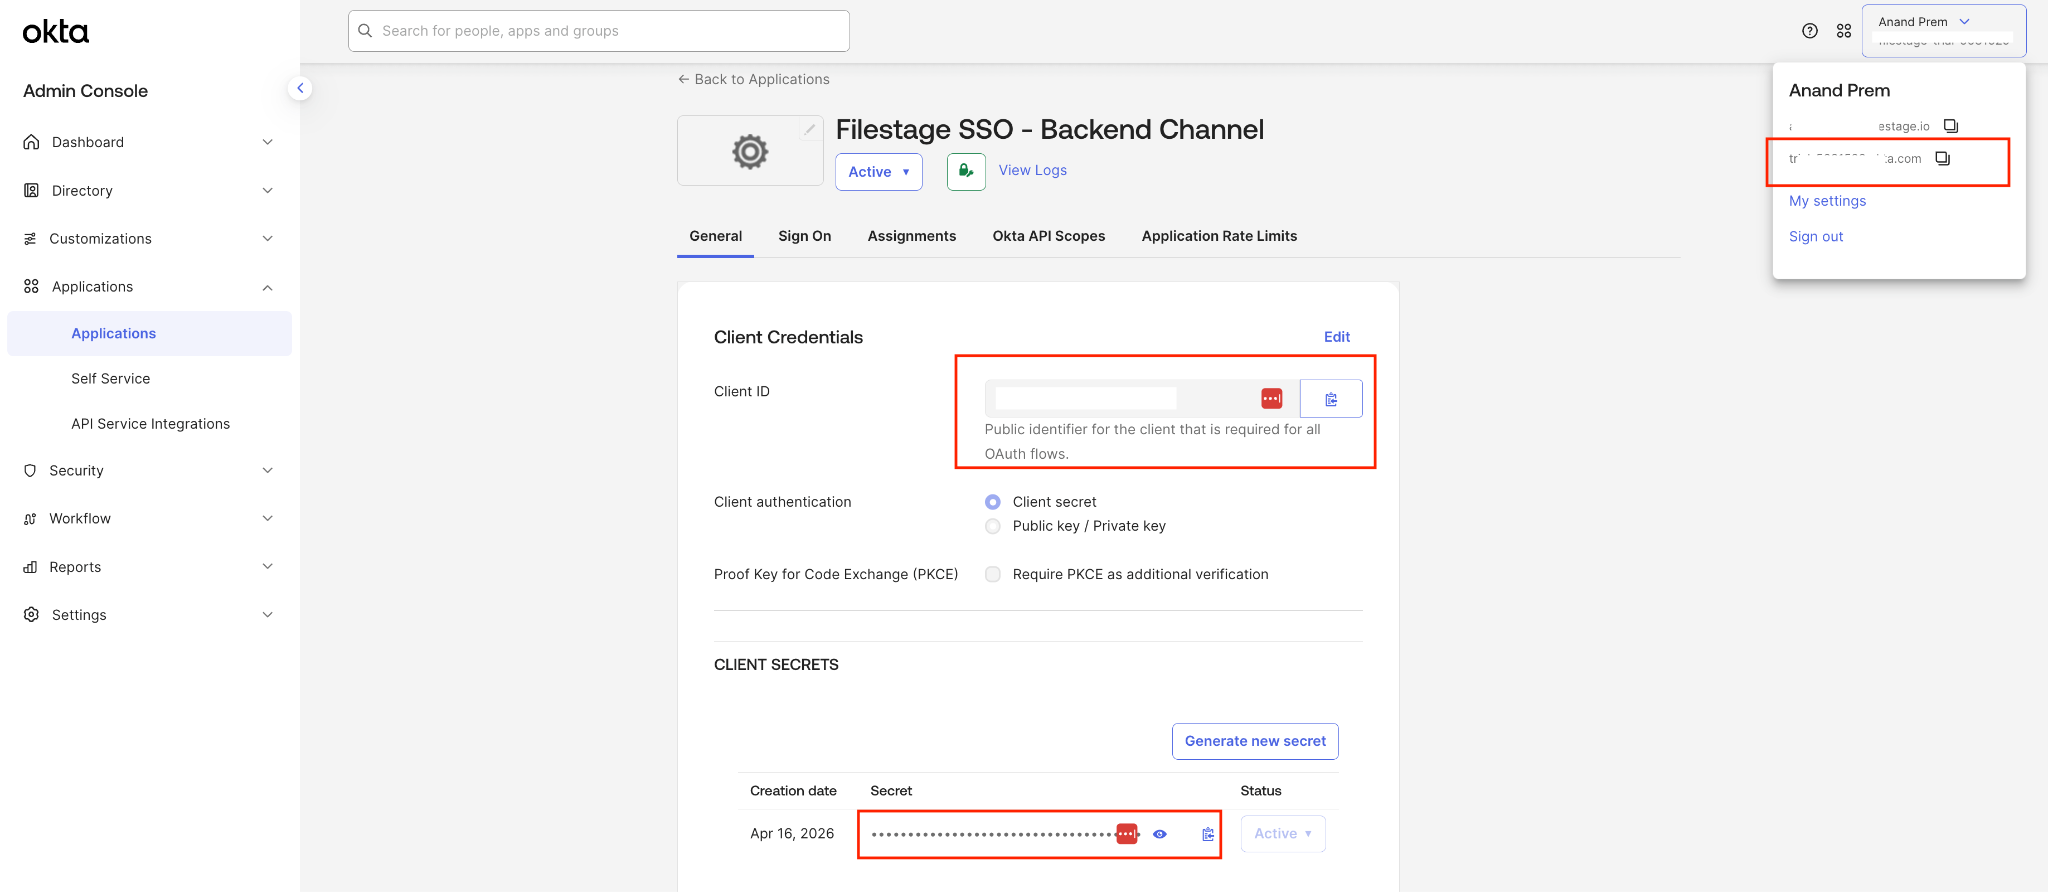Open the apps grid icon in header
This screenshot has height=892, width=2048.
tap(1844, 31)
